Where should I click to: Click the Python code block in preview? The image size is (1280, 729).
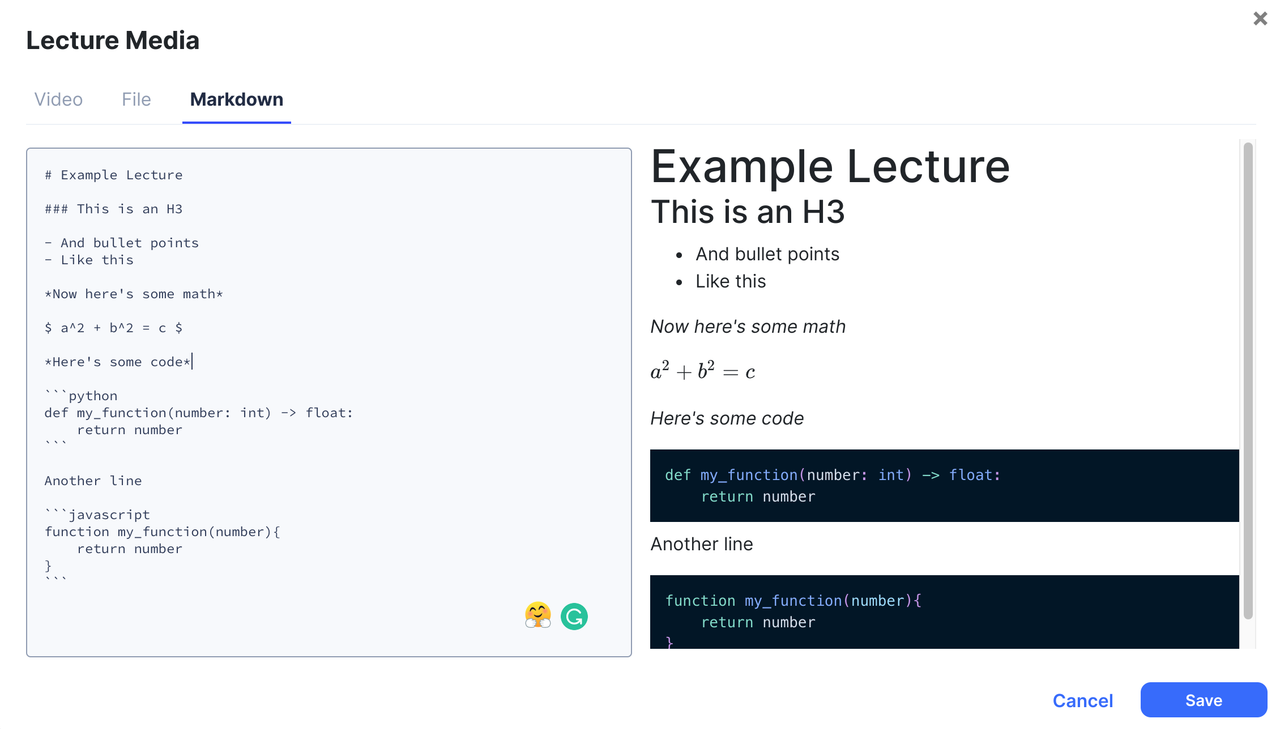[x=944, y=485]
